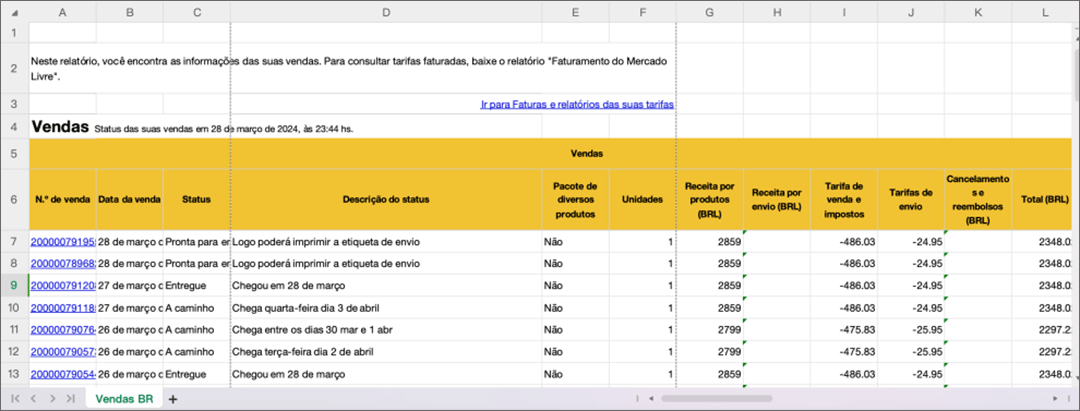1080x411 pixels.
Task: Click the 'Receita por envio (BRL)' header cell
Action: tap(777, 200)
